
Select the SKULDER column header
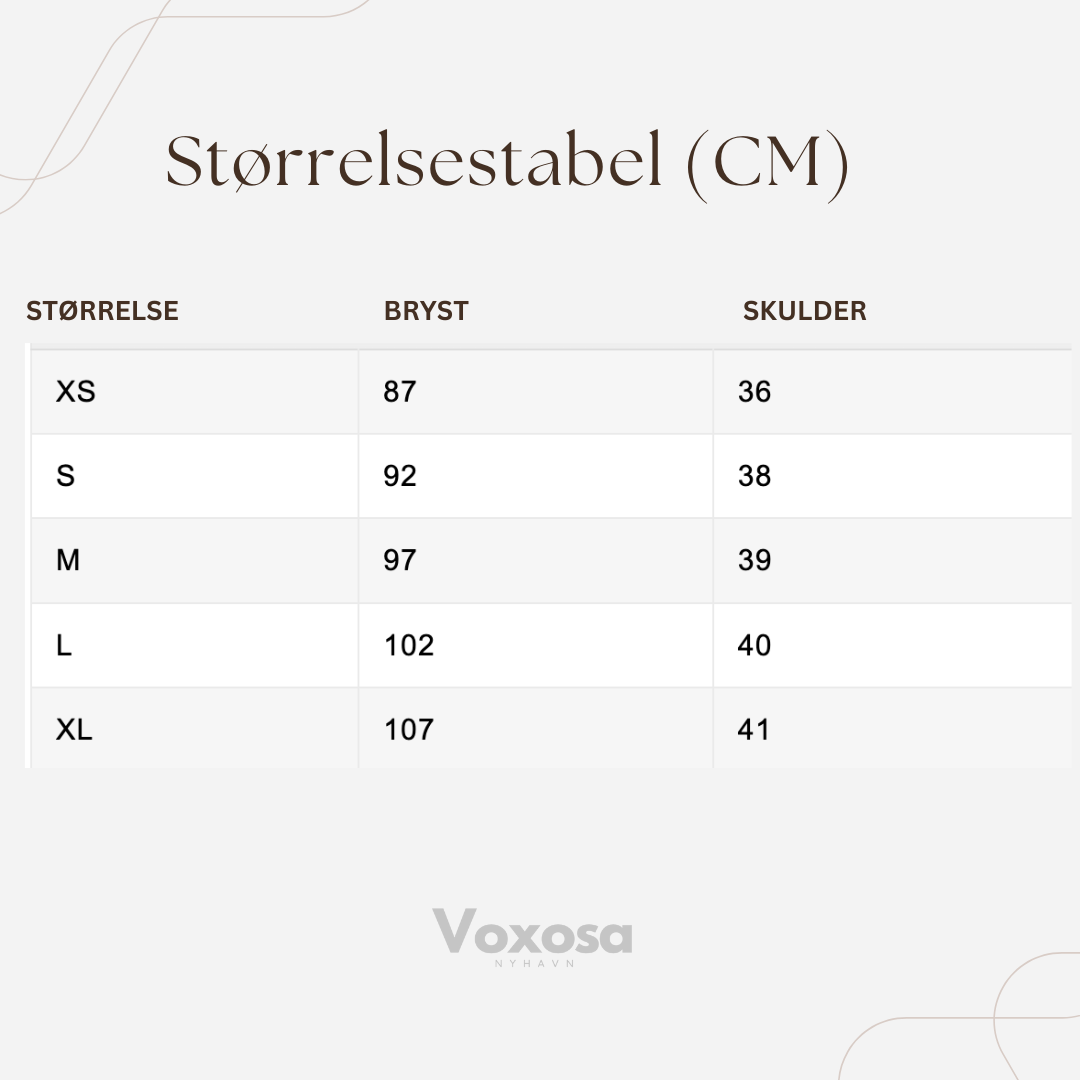pyautogui.click(x=804, y=311)
